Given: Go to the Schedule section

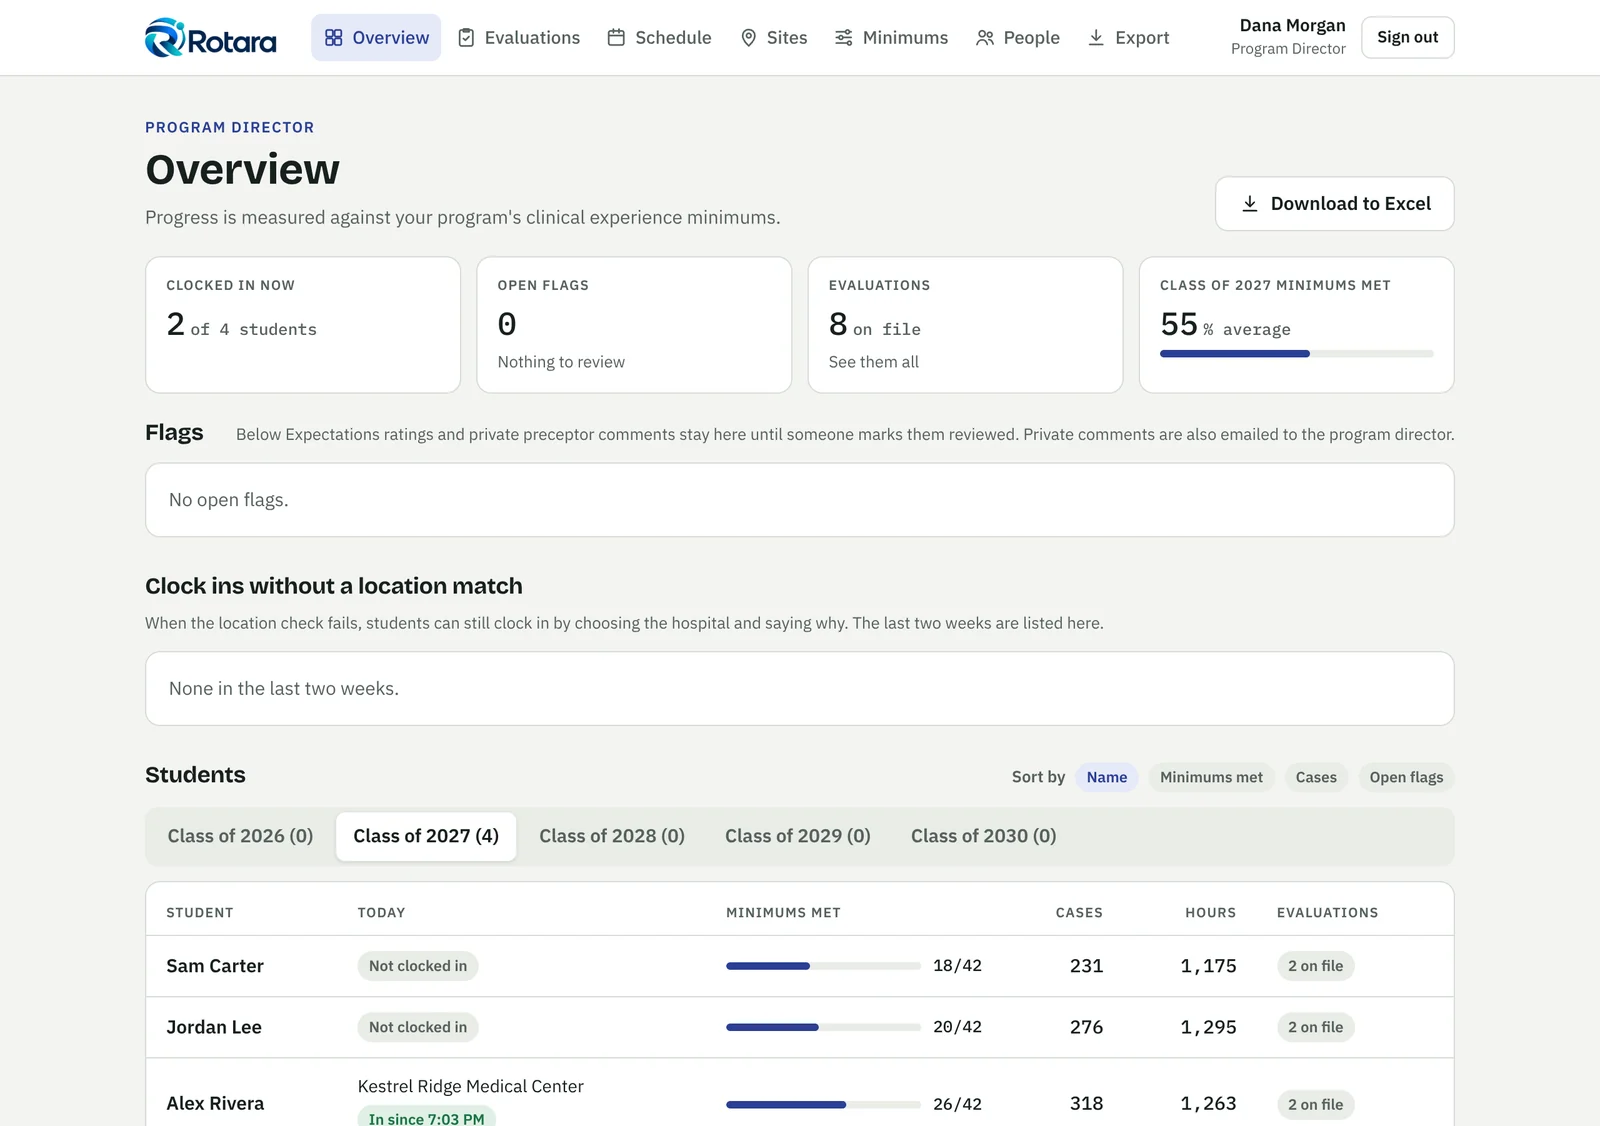Looking at the screenshot, I should pos(660,38).
